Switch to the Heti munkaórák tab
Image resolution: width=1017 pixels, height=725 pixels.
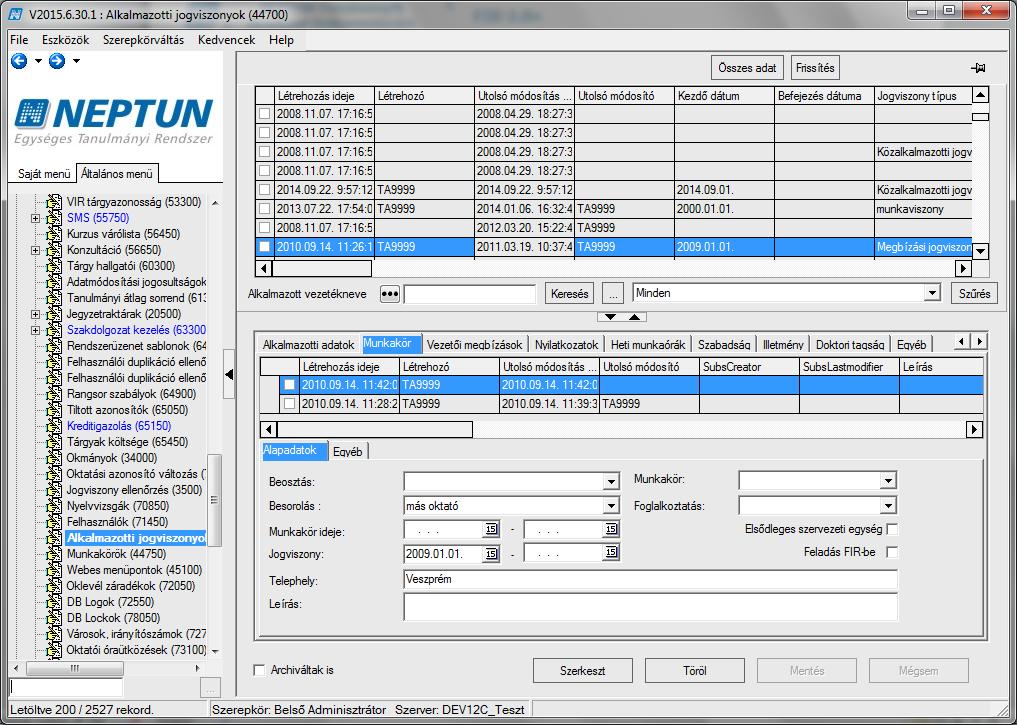point(648,345)
